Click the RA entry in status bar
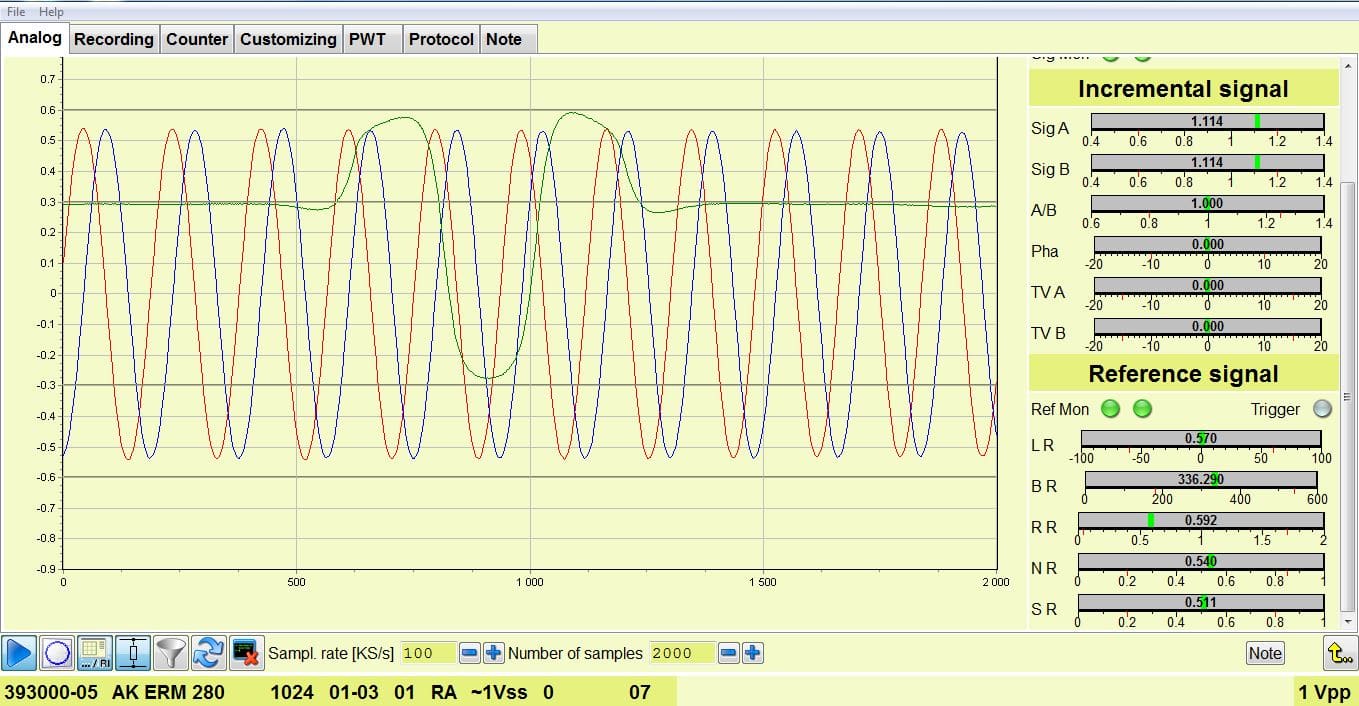The height and width of the screenshot is (706, 1359). [x=444, y=692]
